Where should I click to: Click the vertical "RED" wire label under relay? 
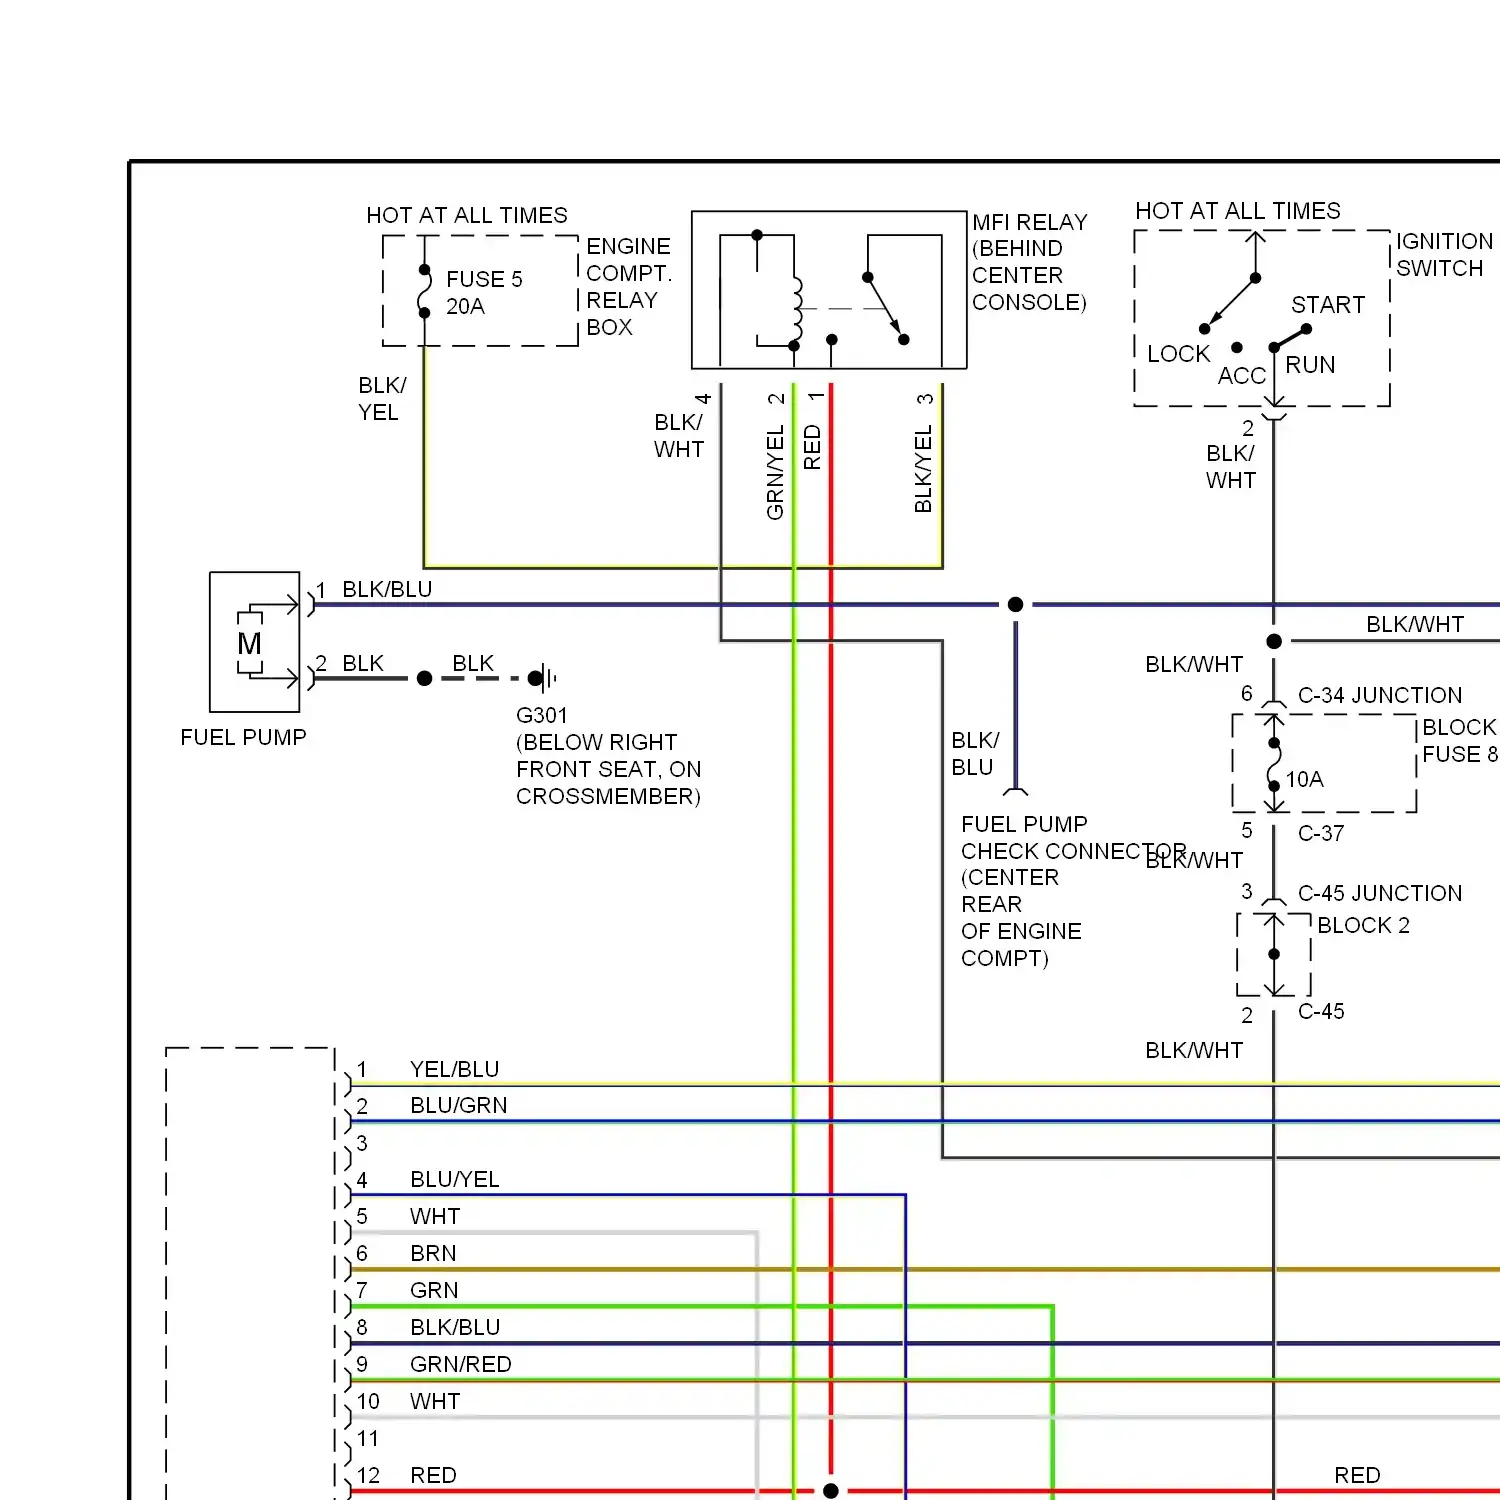tap(812, 447)
